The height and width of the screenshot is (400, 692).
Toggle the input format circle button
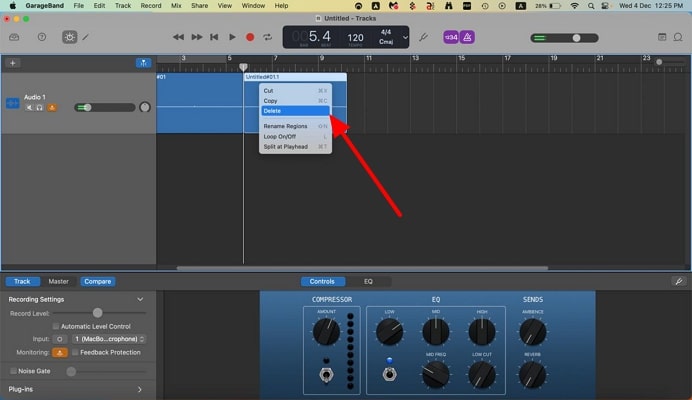(60, 339)
